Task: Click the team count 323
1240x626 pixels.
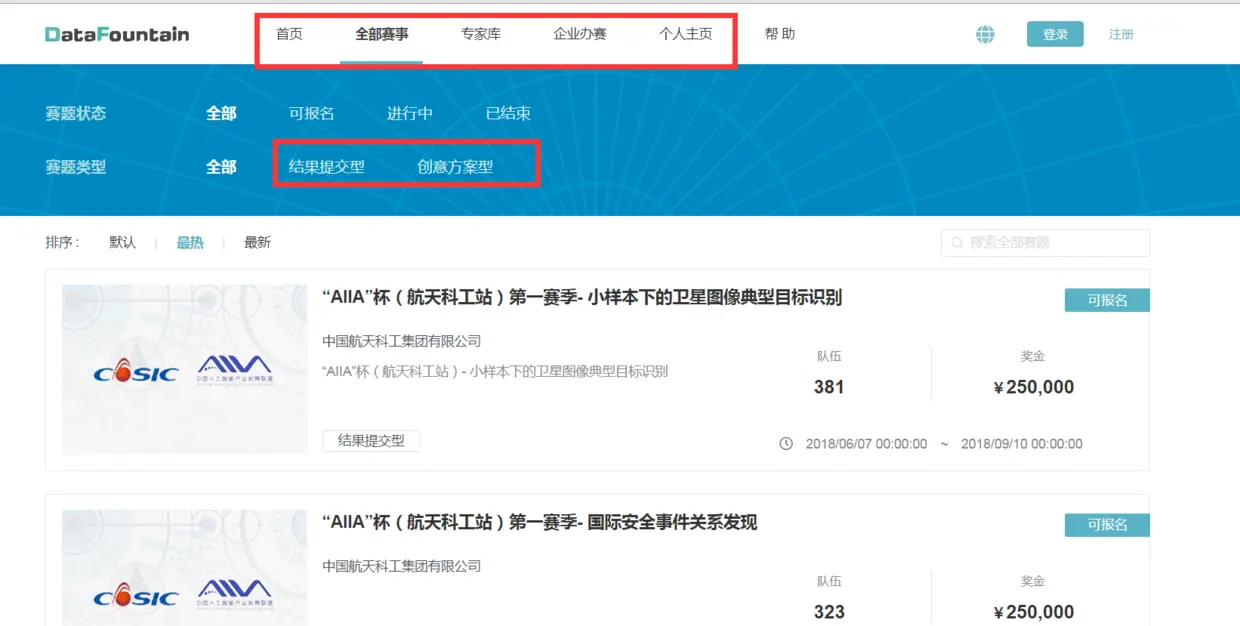Action: 829,612
